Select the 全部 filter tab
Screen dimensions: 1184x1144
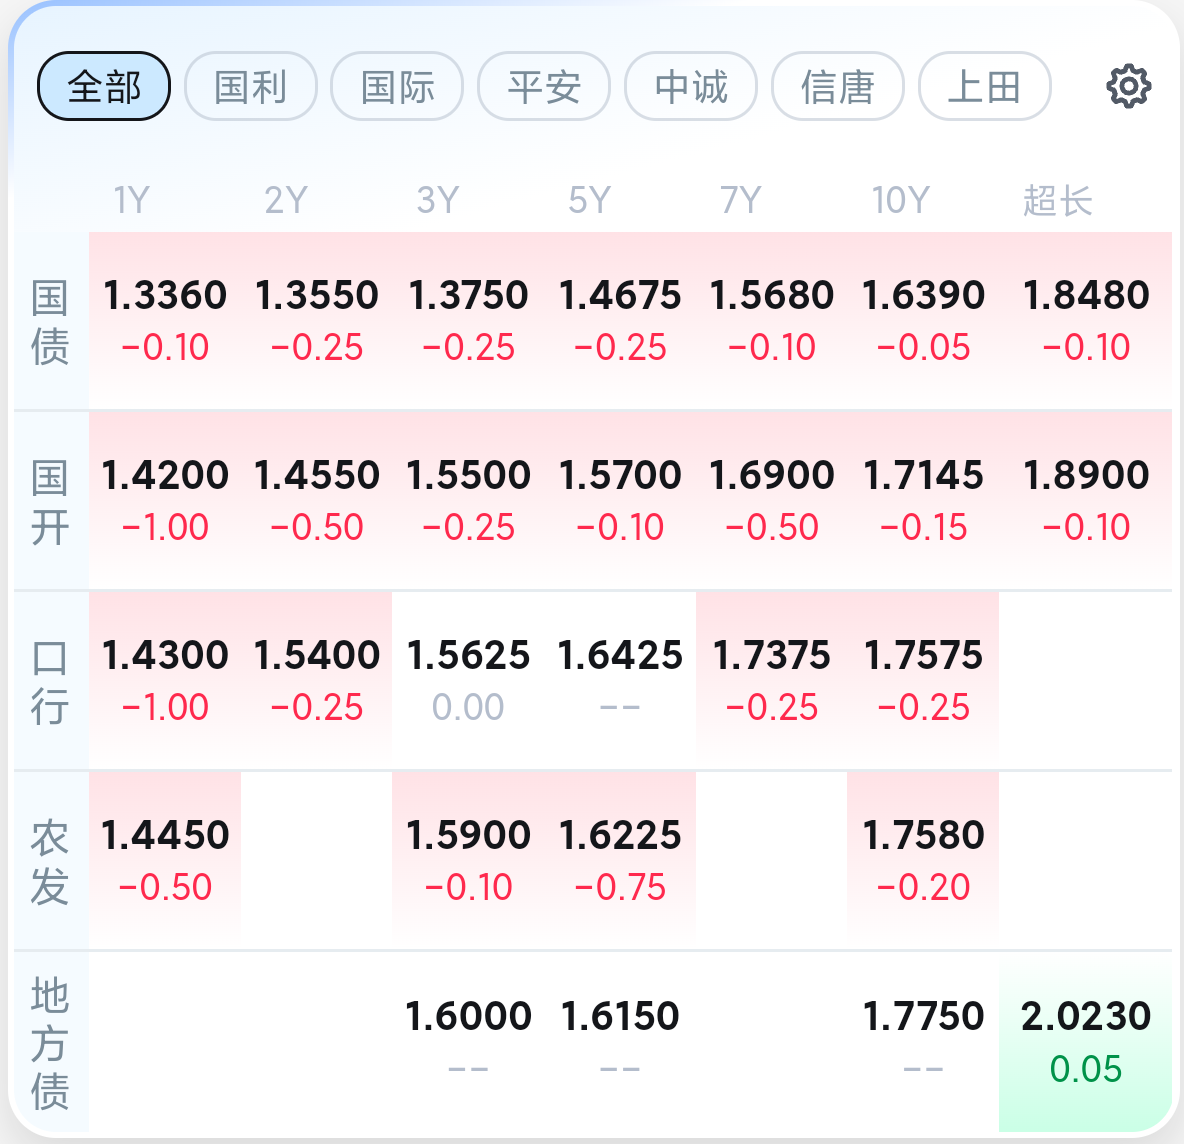[104, 86]
